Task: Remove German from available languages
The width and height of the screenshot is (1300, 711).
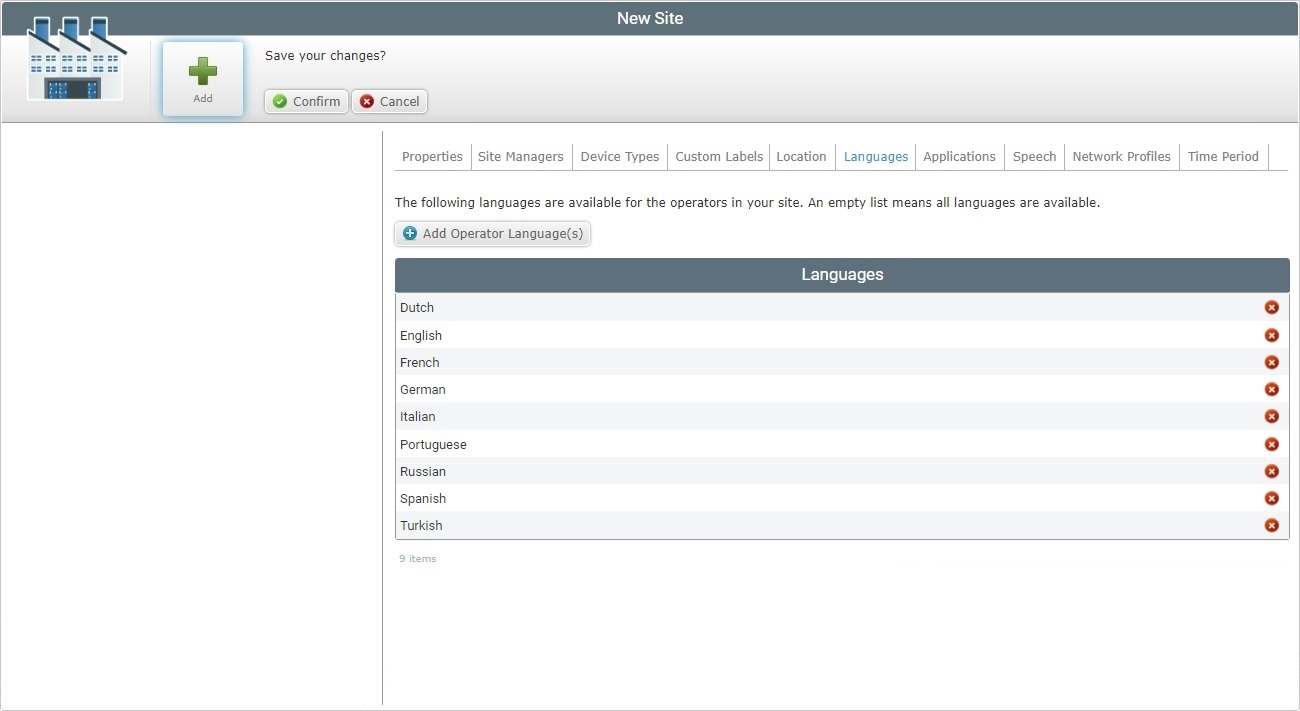Action: [x=1271, y=389]
